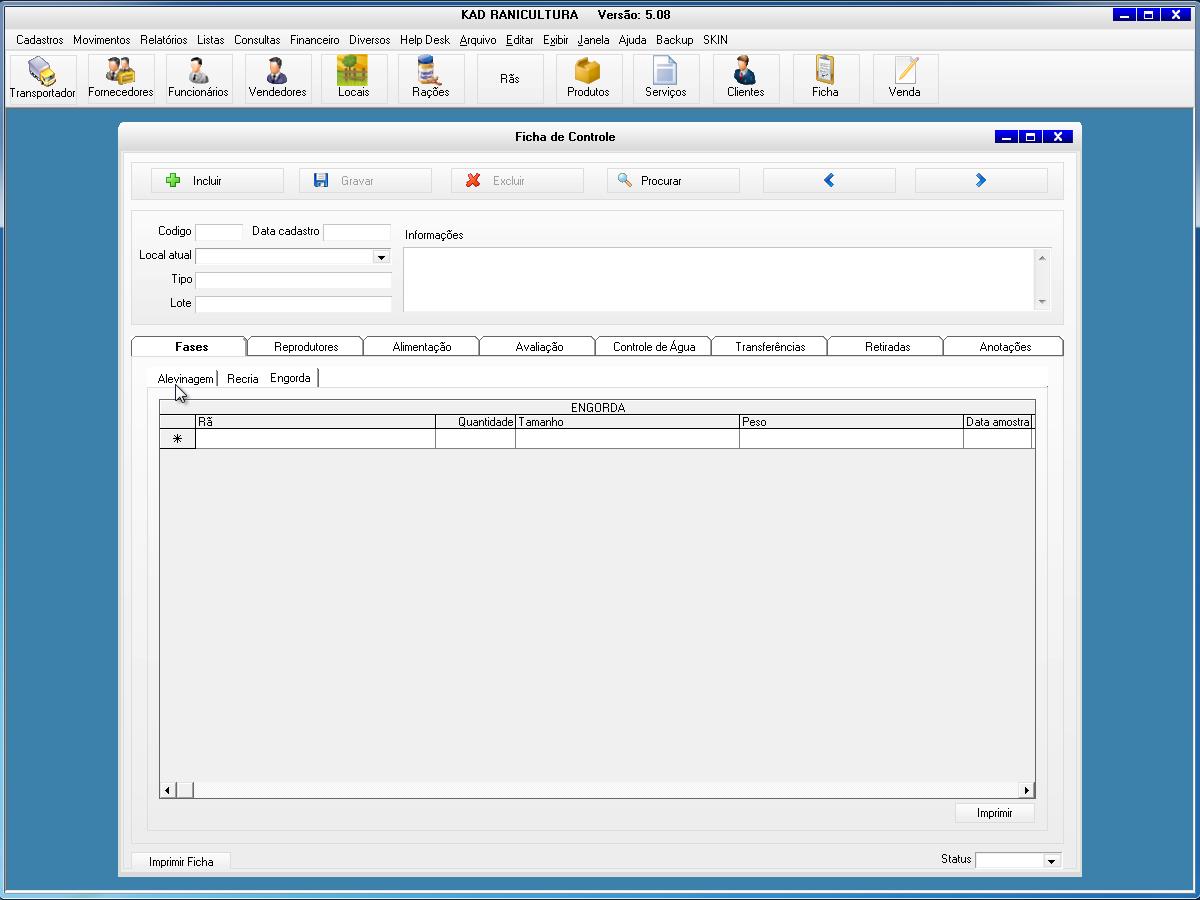Click the Rã column header
Viewport: 1200px width, 900px height.
point(316,422)
